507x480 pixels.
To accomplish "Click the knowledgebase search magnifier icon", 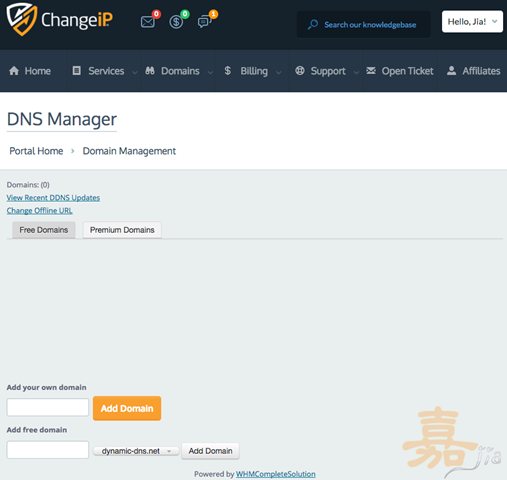I will tap(313, 25).
